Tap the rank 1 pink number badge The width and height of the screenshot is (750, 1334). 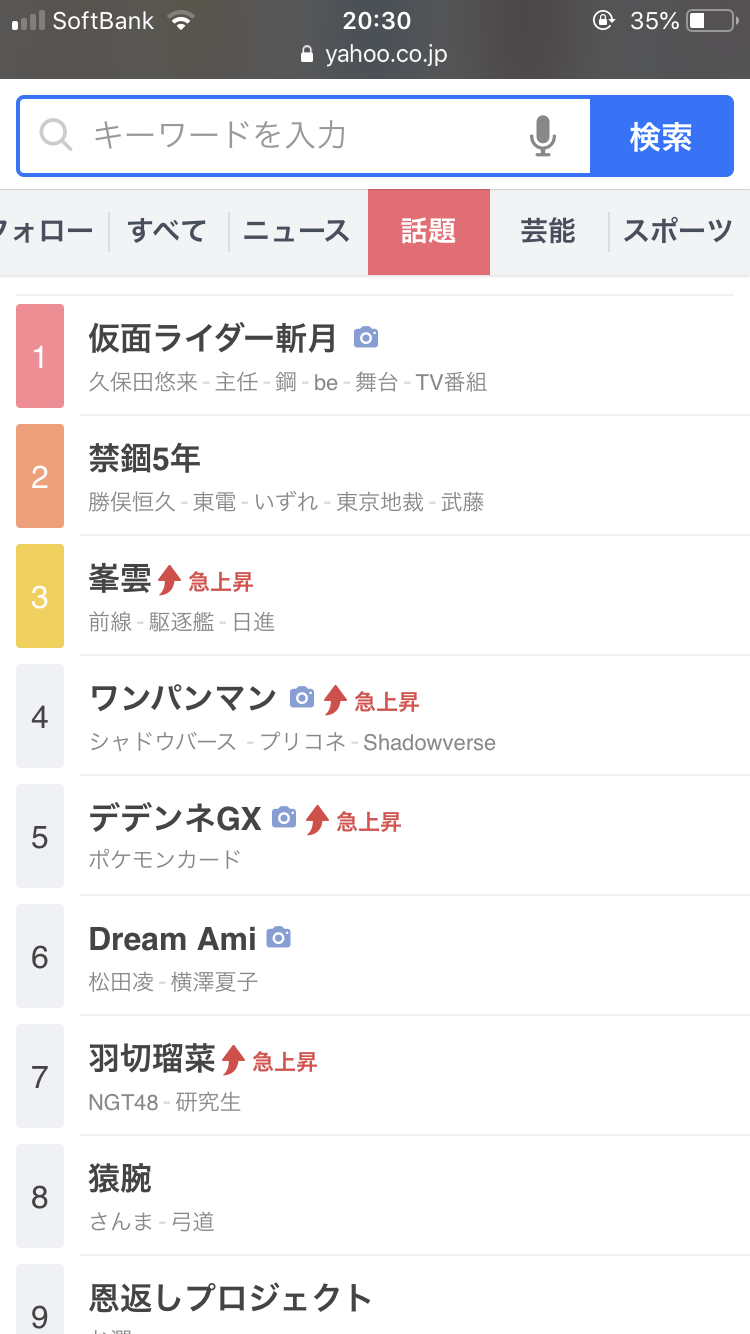click(x=40, y=356)
